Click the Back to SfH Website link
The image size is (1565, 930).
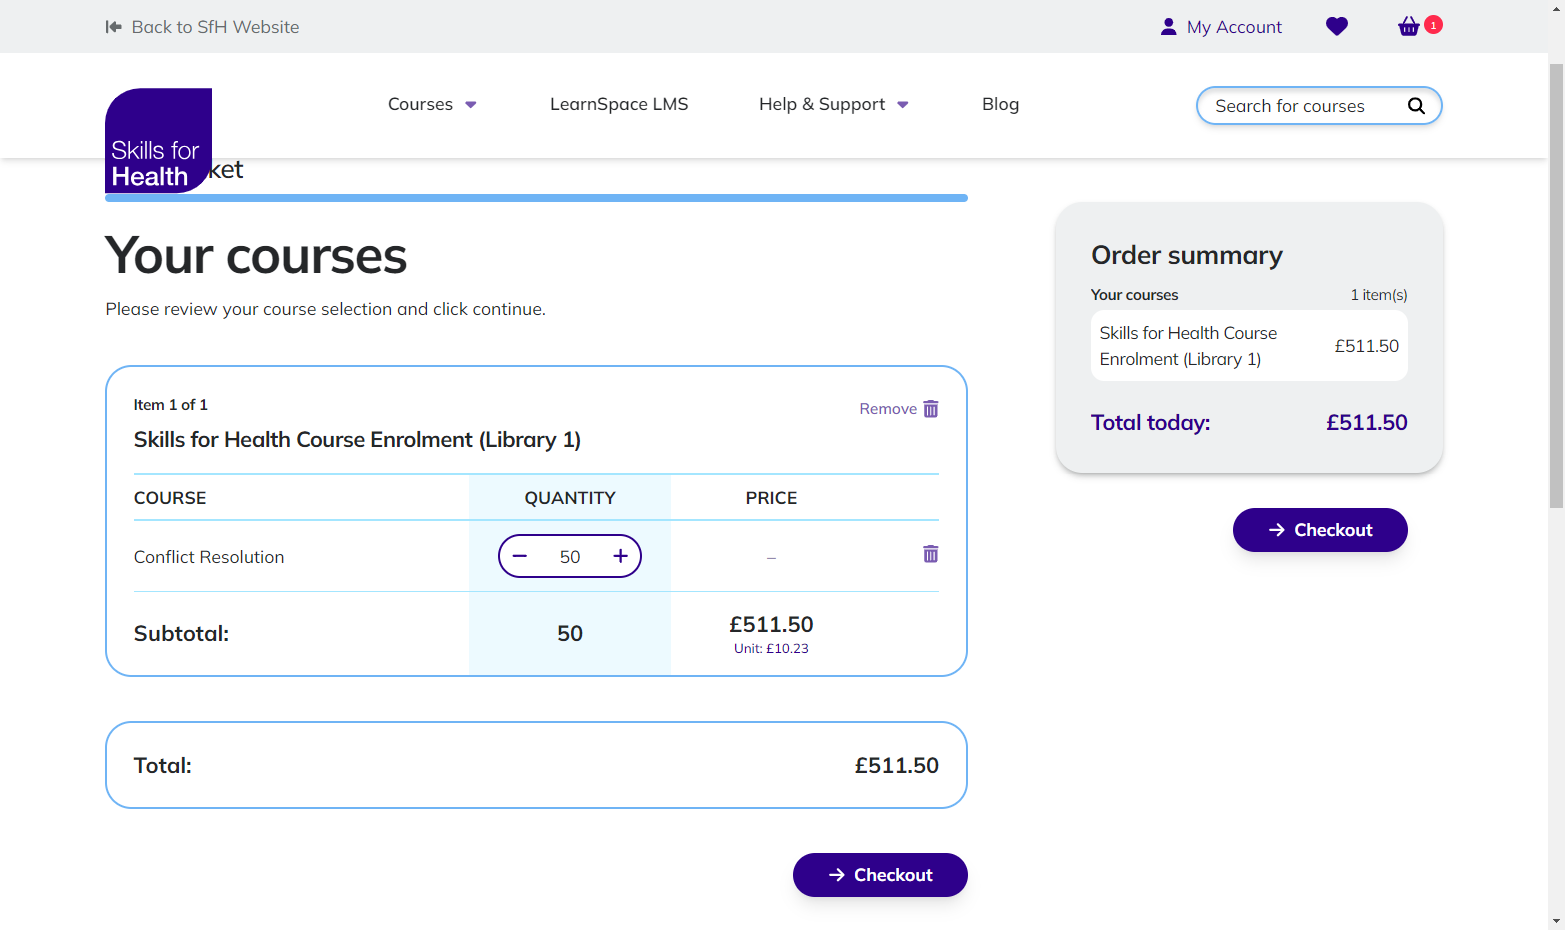click(x=202, y=27)
